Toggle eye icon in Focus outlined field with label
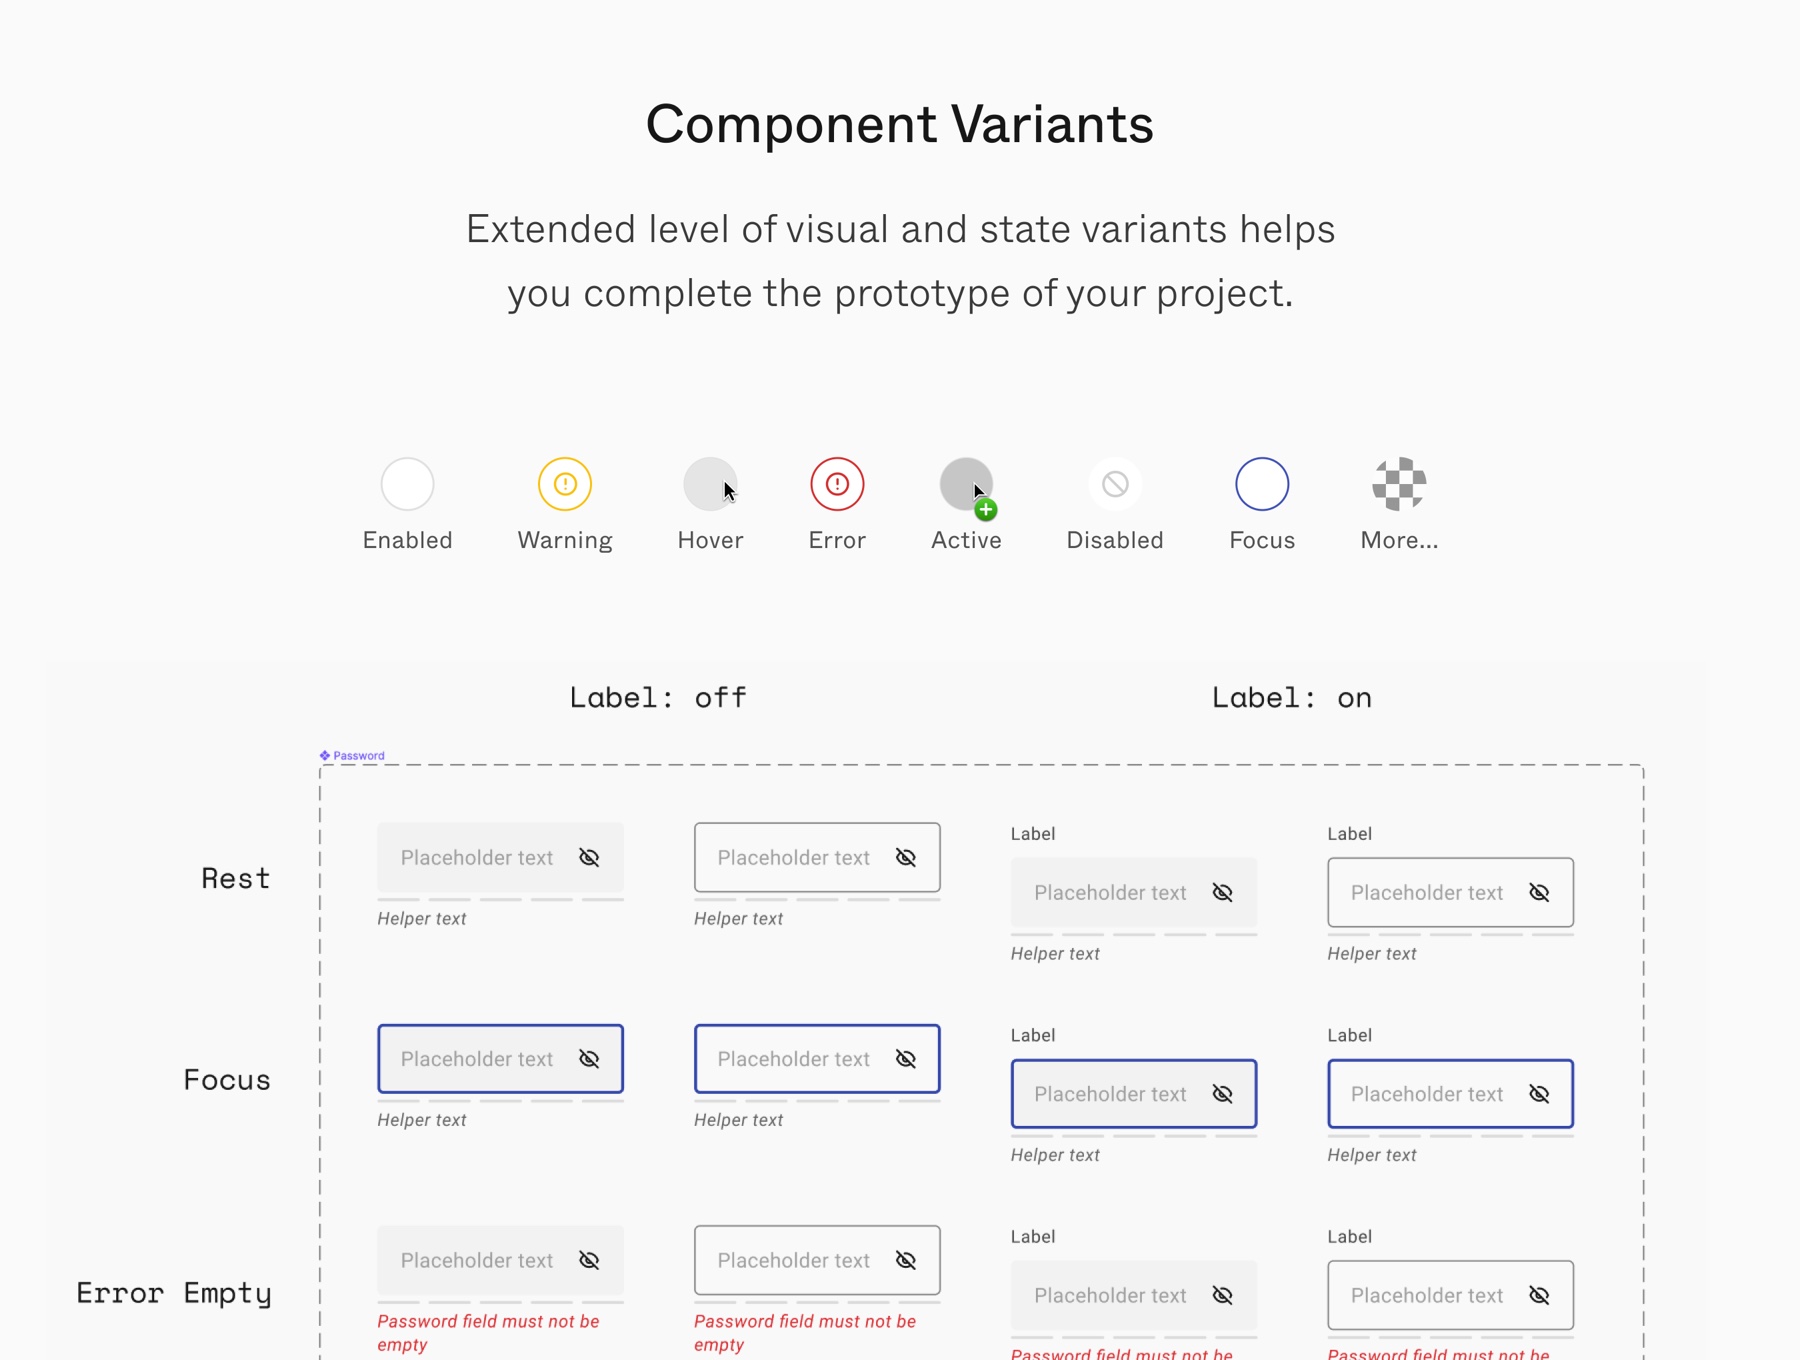Image resolution: width=1800 pixels, height=1360 pixels. [x=1539, y=1095]
